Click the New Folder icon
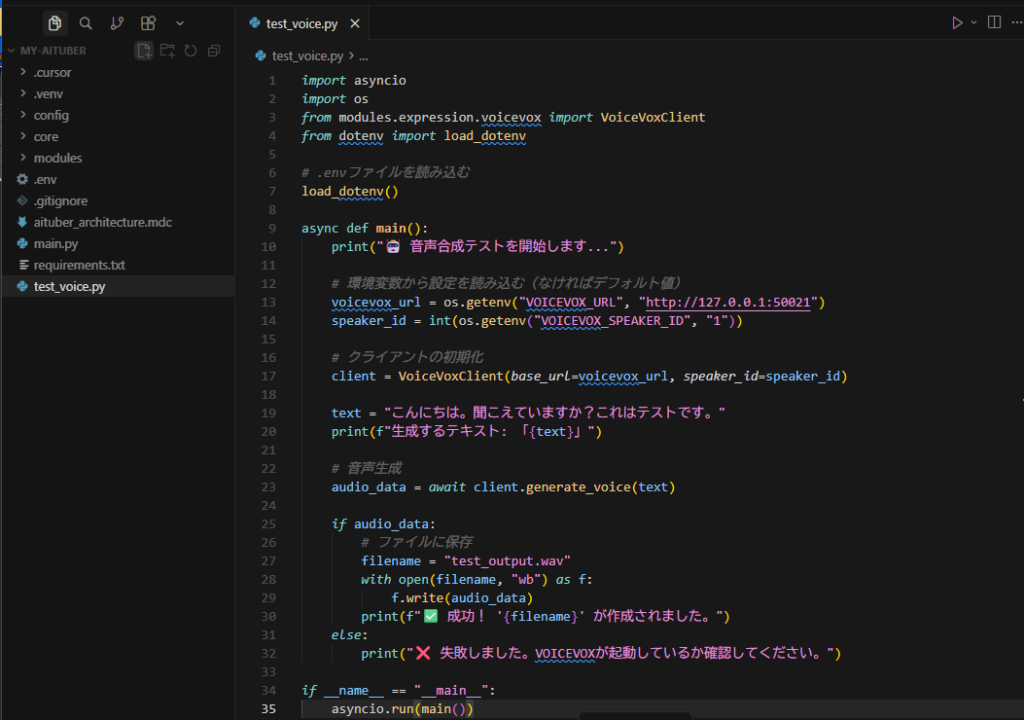The width and height of the screenshot is (1024, 720). [x=167, y=50]
